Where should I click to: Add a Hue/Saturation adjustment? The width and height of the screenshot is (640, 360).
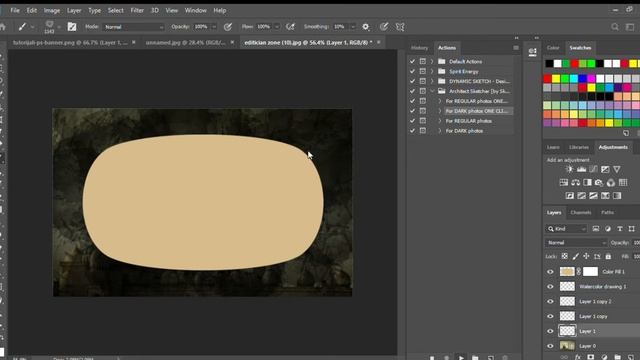564,182
